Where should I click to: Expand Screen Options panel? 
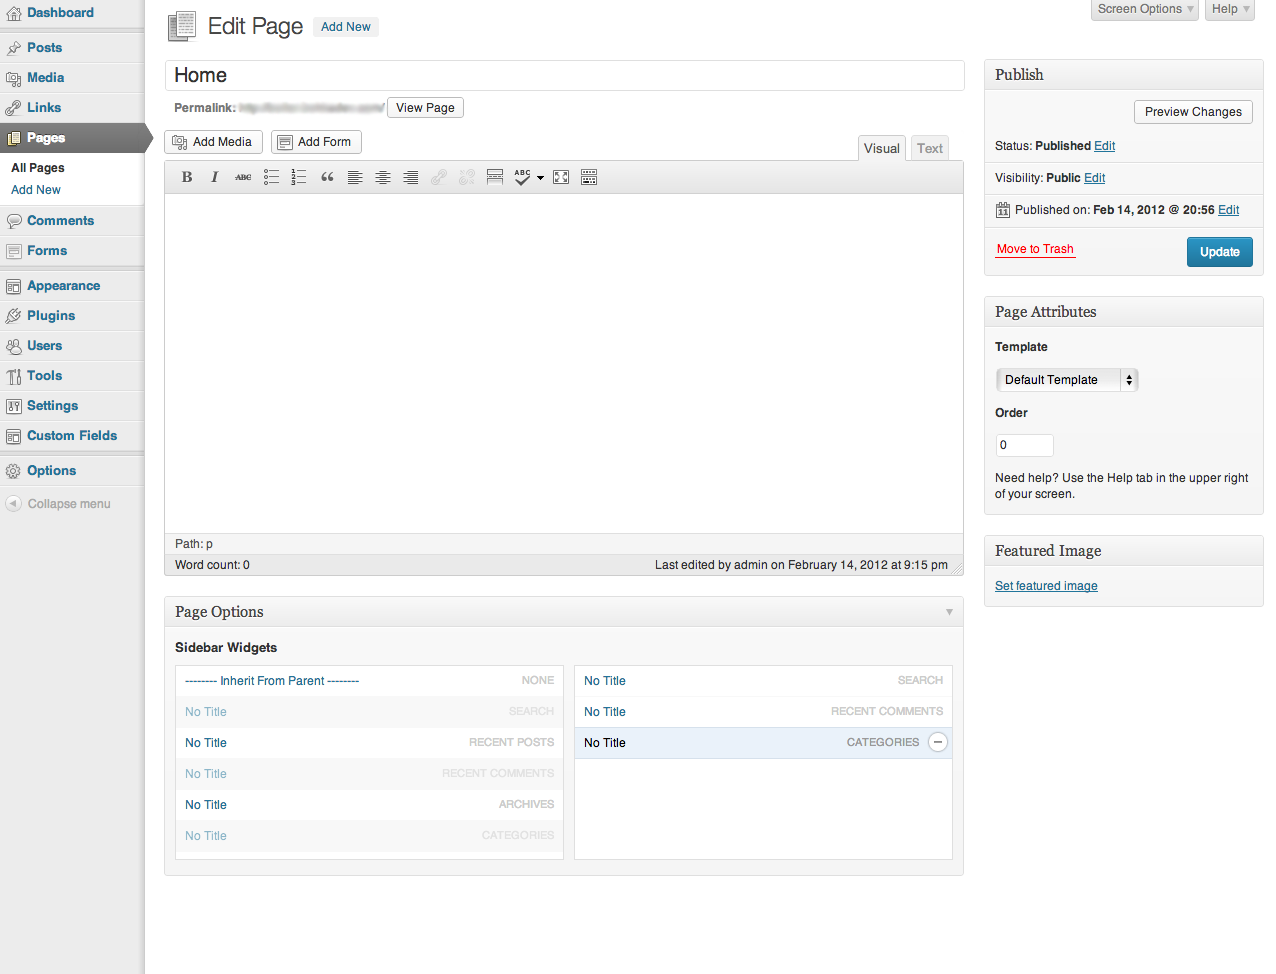(1145, 9)
